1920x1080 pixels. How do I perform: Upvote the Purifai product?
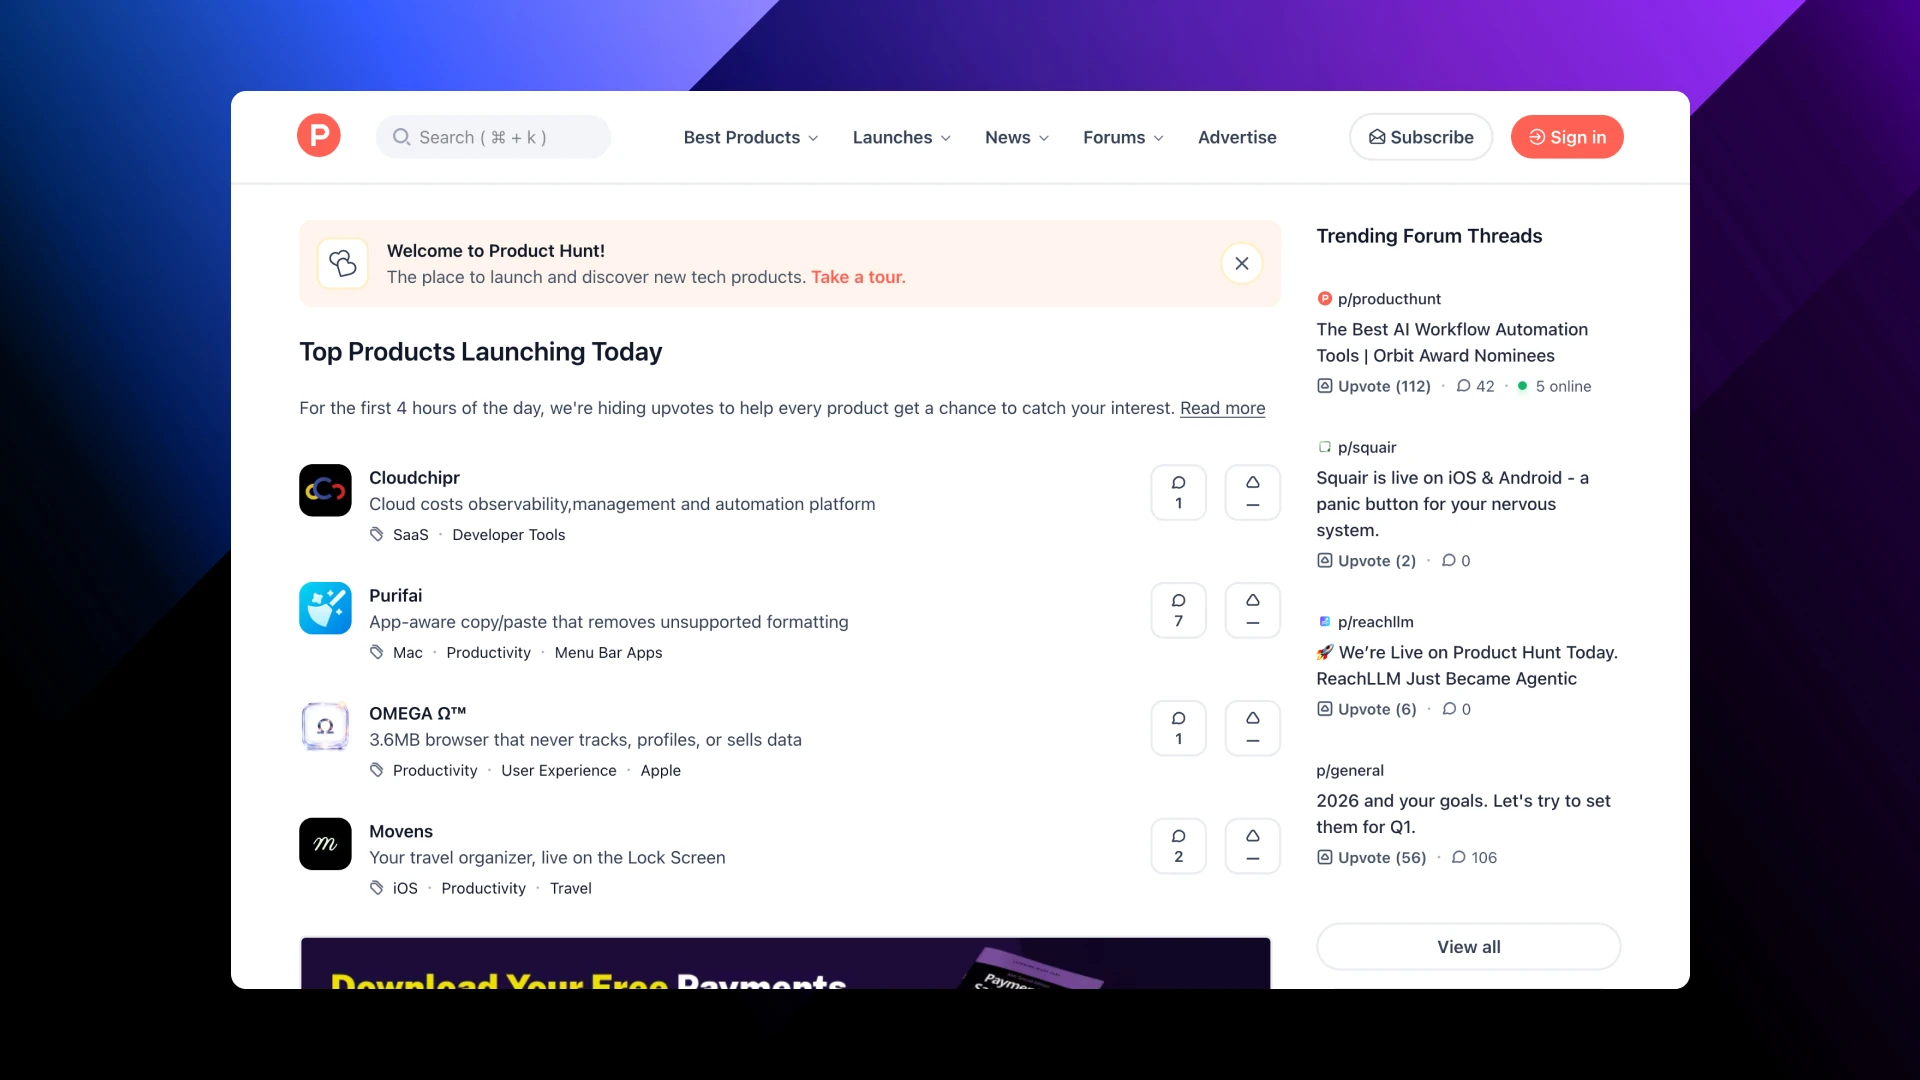tap(1253, 610)
